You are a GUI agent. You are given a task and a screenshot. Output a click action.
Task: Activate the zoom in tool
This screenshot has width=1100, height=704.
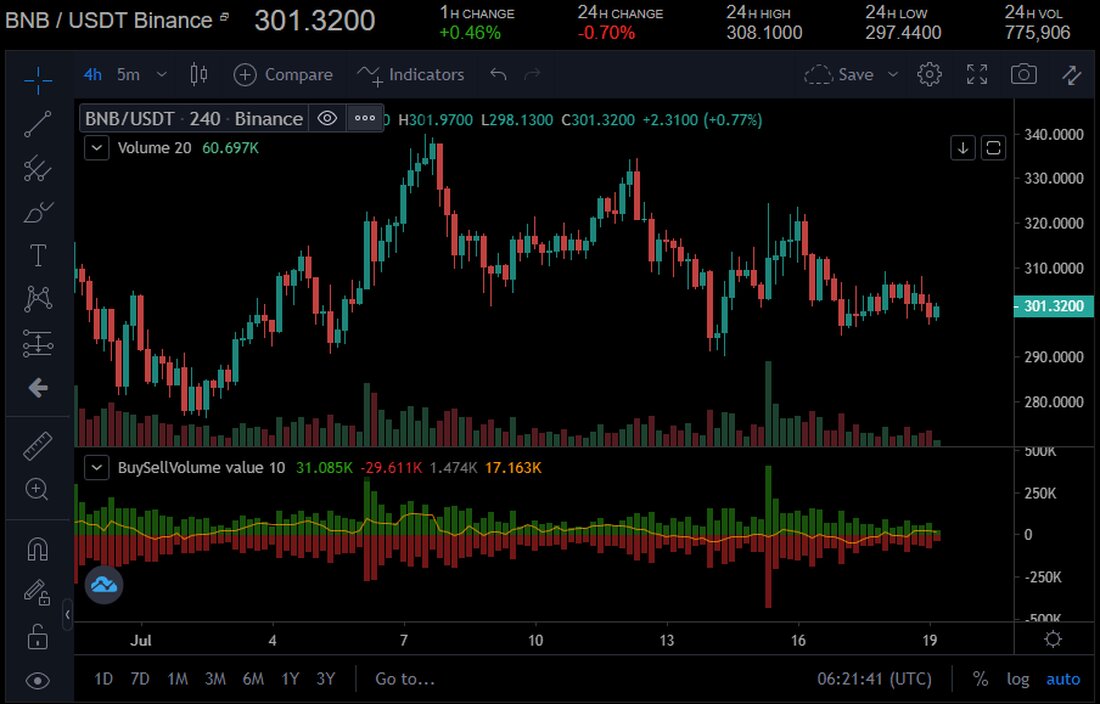(38, 489)
